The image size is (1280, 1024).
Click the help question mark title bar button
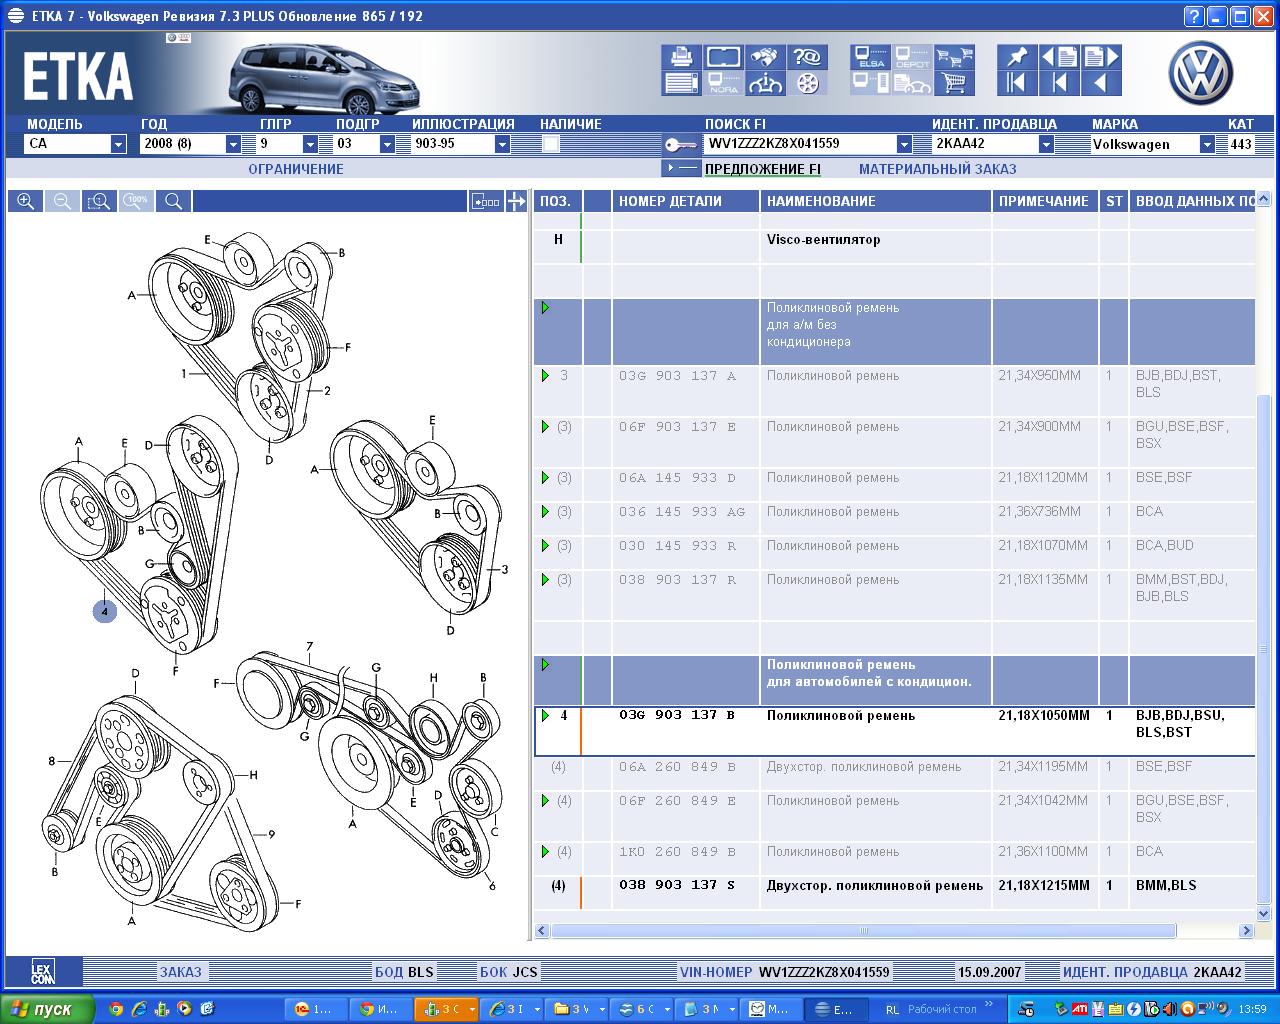point(1193,16)
